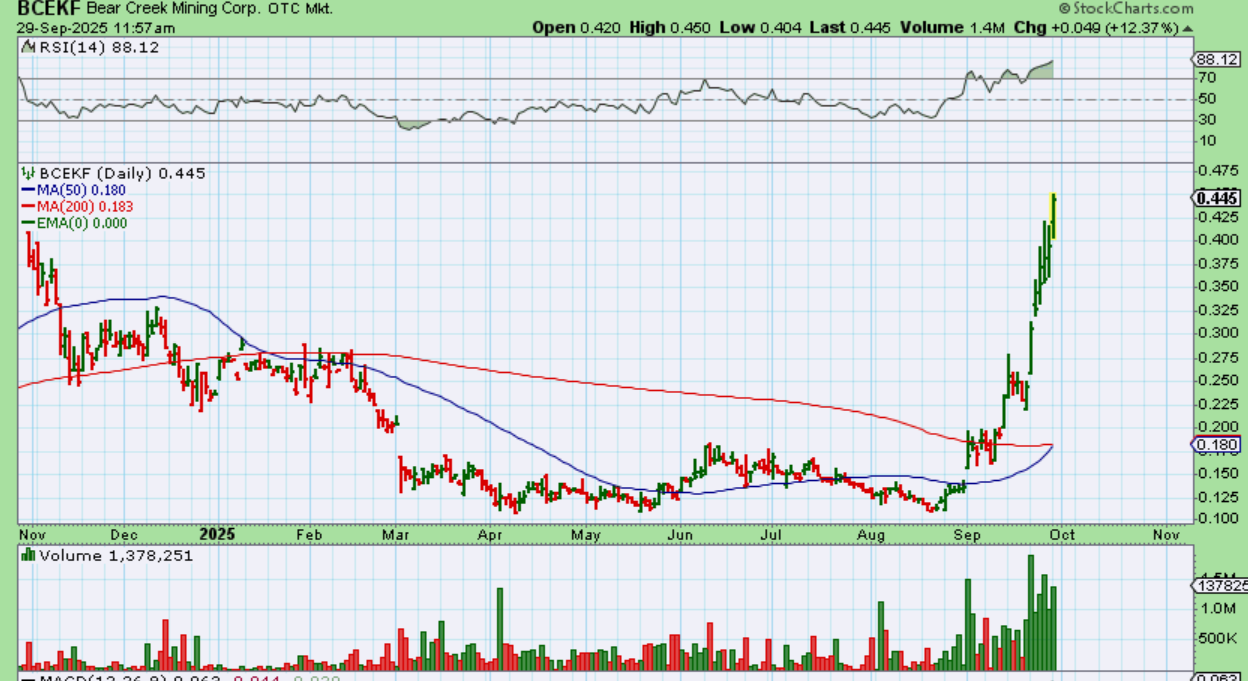The height and width of the screenshot is (681, 1248).
Task: Select the 30 level on RSI axis
Action: click(1207, 121)
